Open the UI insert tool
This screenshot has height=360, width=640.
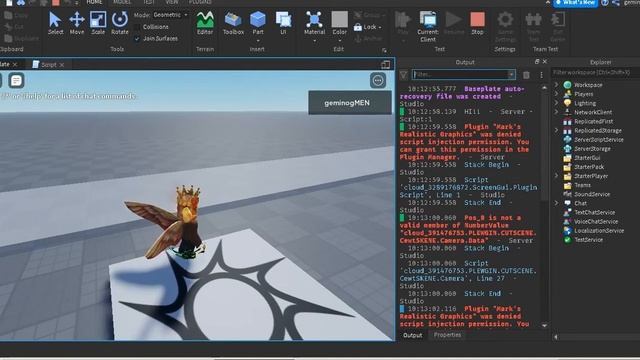(283, 23)
